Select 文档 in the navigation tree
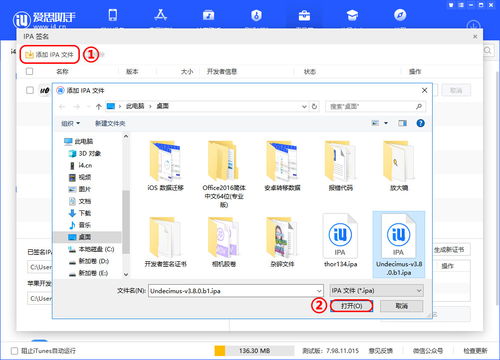 (x=80, y=201)
